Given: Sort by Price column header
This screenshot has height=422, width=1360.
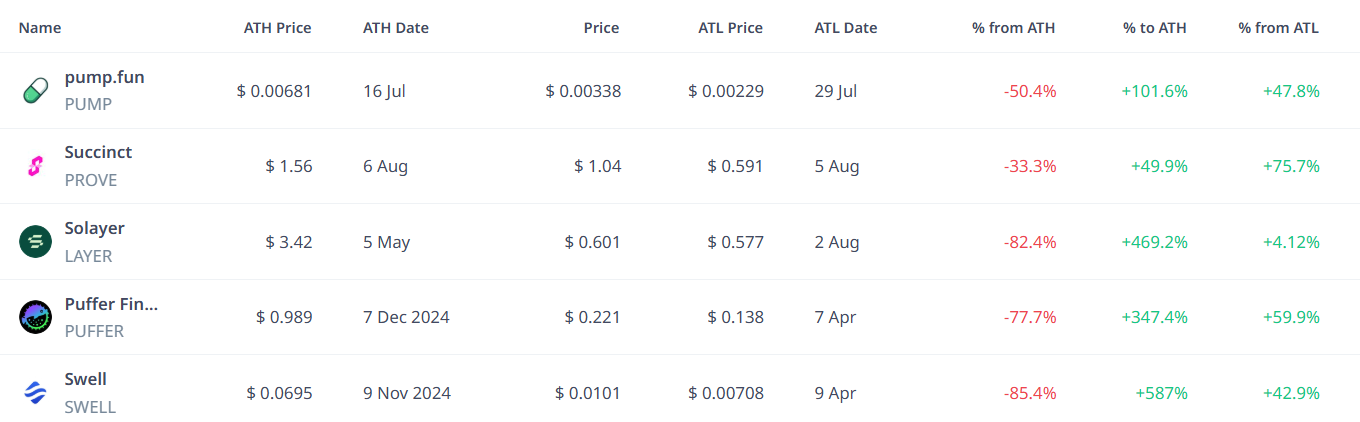Looking at the screenshot, I should click(601, 28).
